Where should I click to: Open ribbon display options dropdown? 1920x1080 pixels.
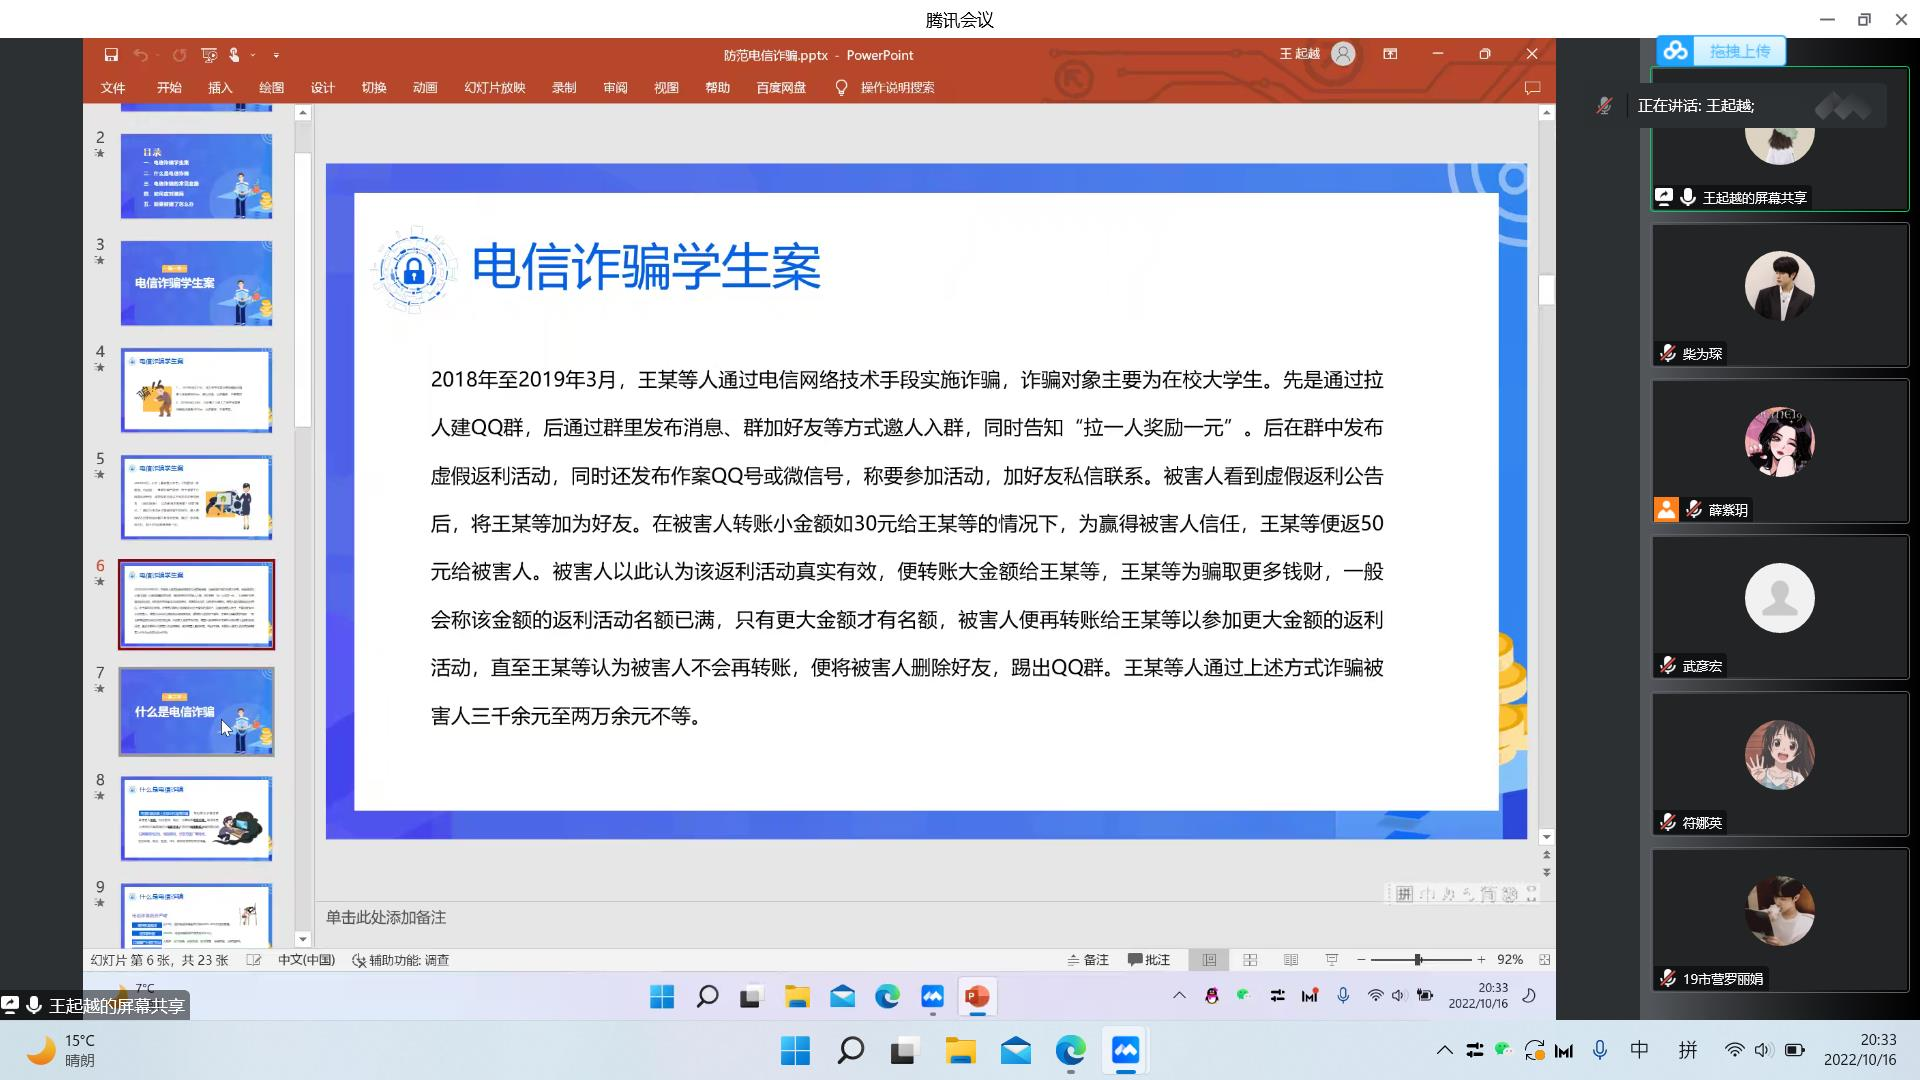point(1390,54)
